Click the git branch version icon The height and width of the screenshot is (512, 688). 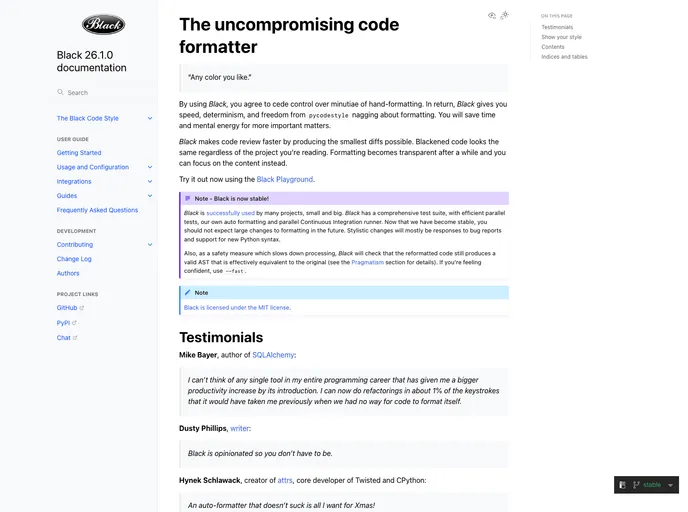tap(636, 485)
